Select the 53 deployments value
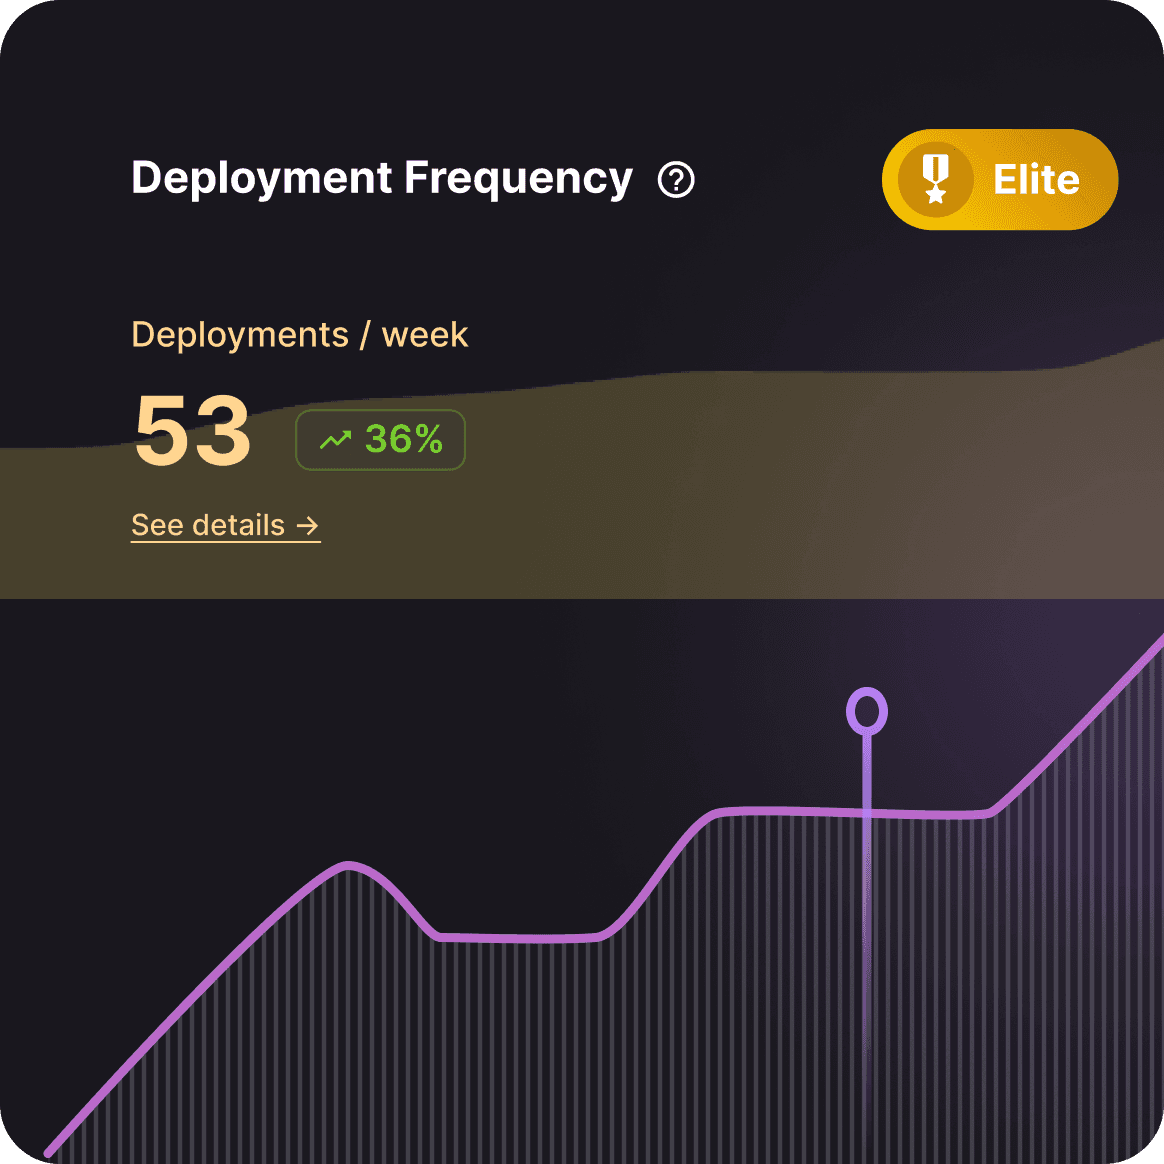The image size is (1164, 1164). pos(193,431)
